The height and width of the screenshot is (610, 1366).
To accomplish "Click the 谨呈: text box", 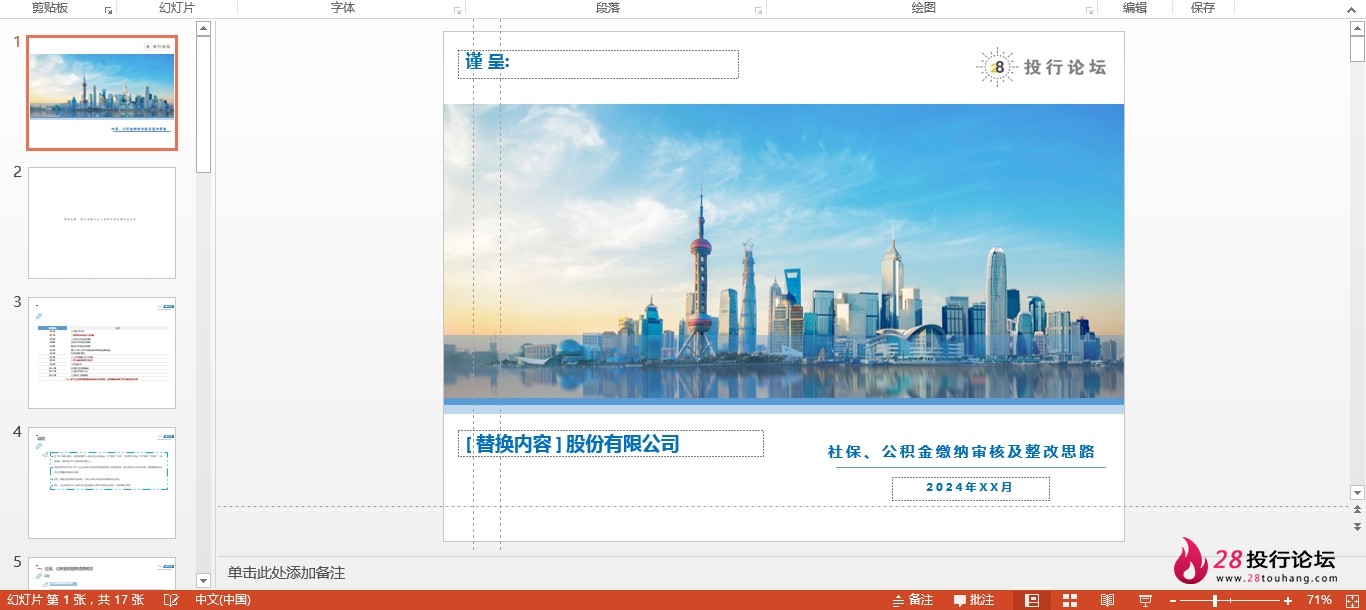I will [598, 64].
